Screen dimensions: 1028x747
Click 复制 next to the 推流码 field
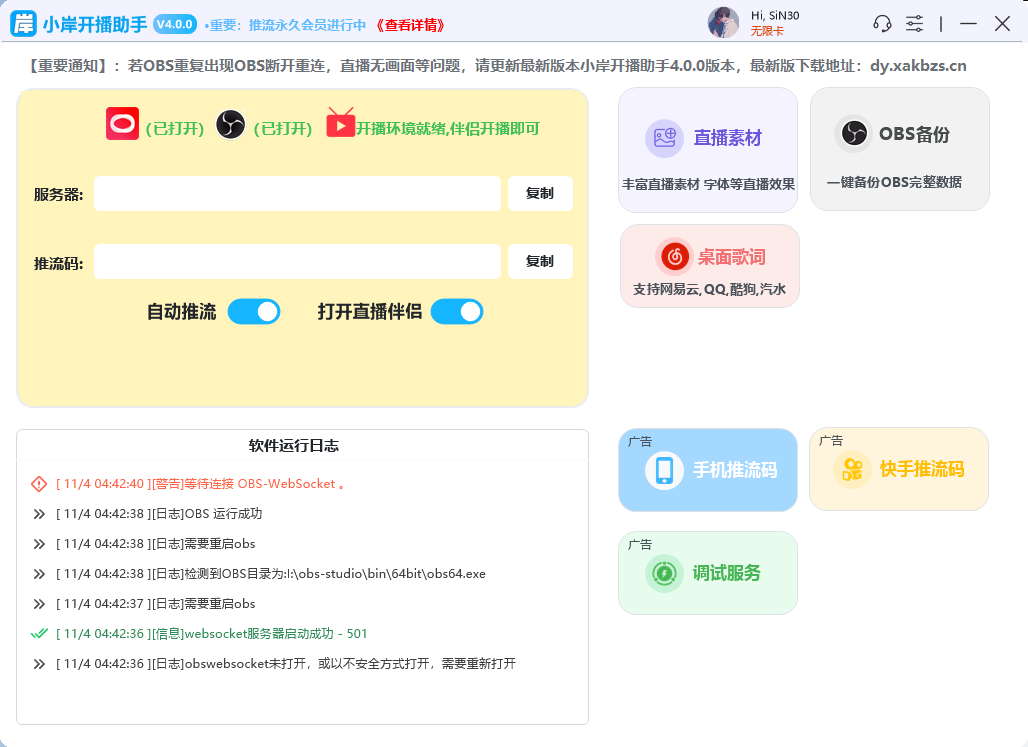[x=540, y=261]
